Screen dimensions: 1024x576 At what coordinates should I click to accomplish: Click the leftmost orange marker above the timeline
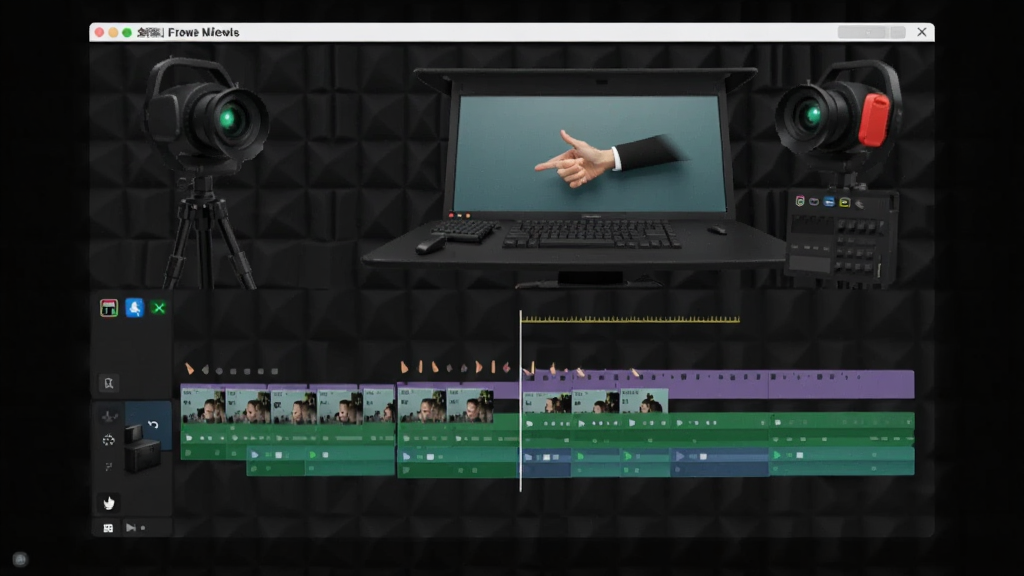click(189, 369)
